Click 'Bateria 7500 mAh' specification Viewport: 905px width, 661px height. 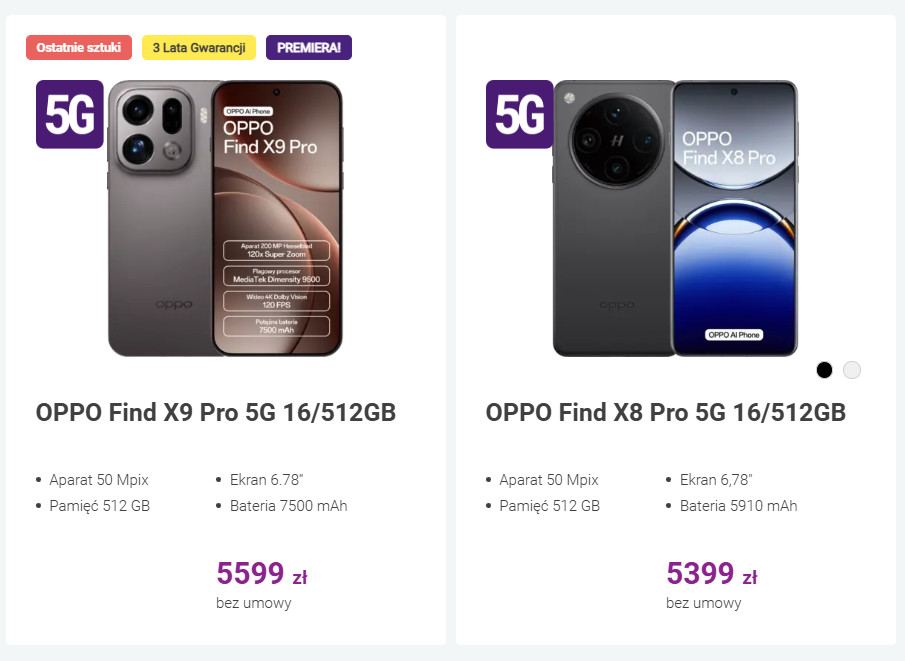click(288, 506)
